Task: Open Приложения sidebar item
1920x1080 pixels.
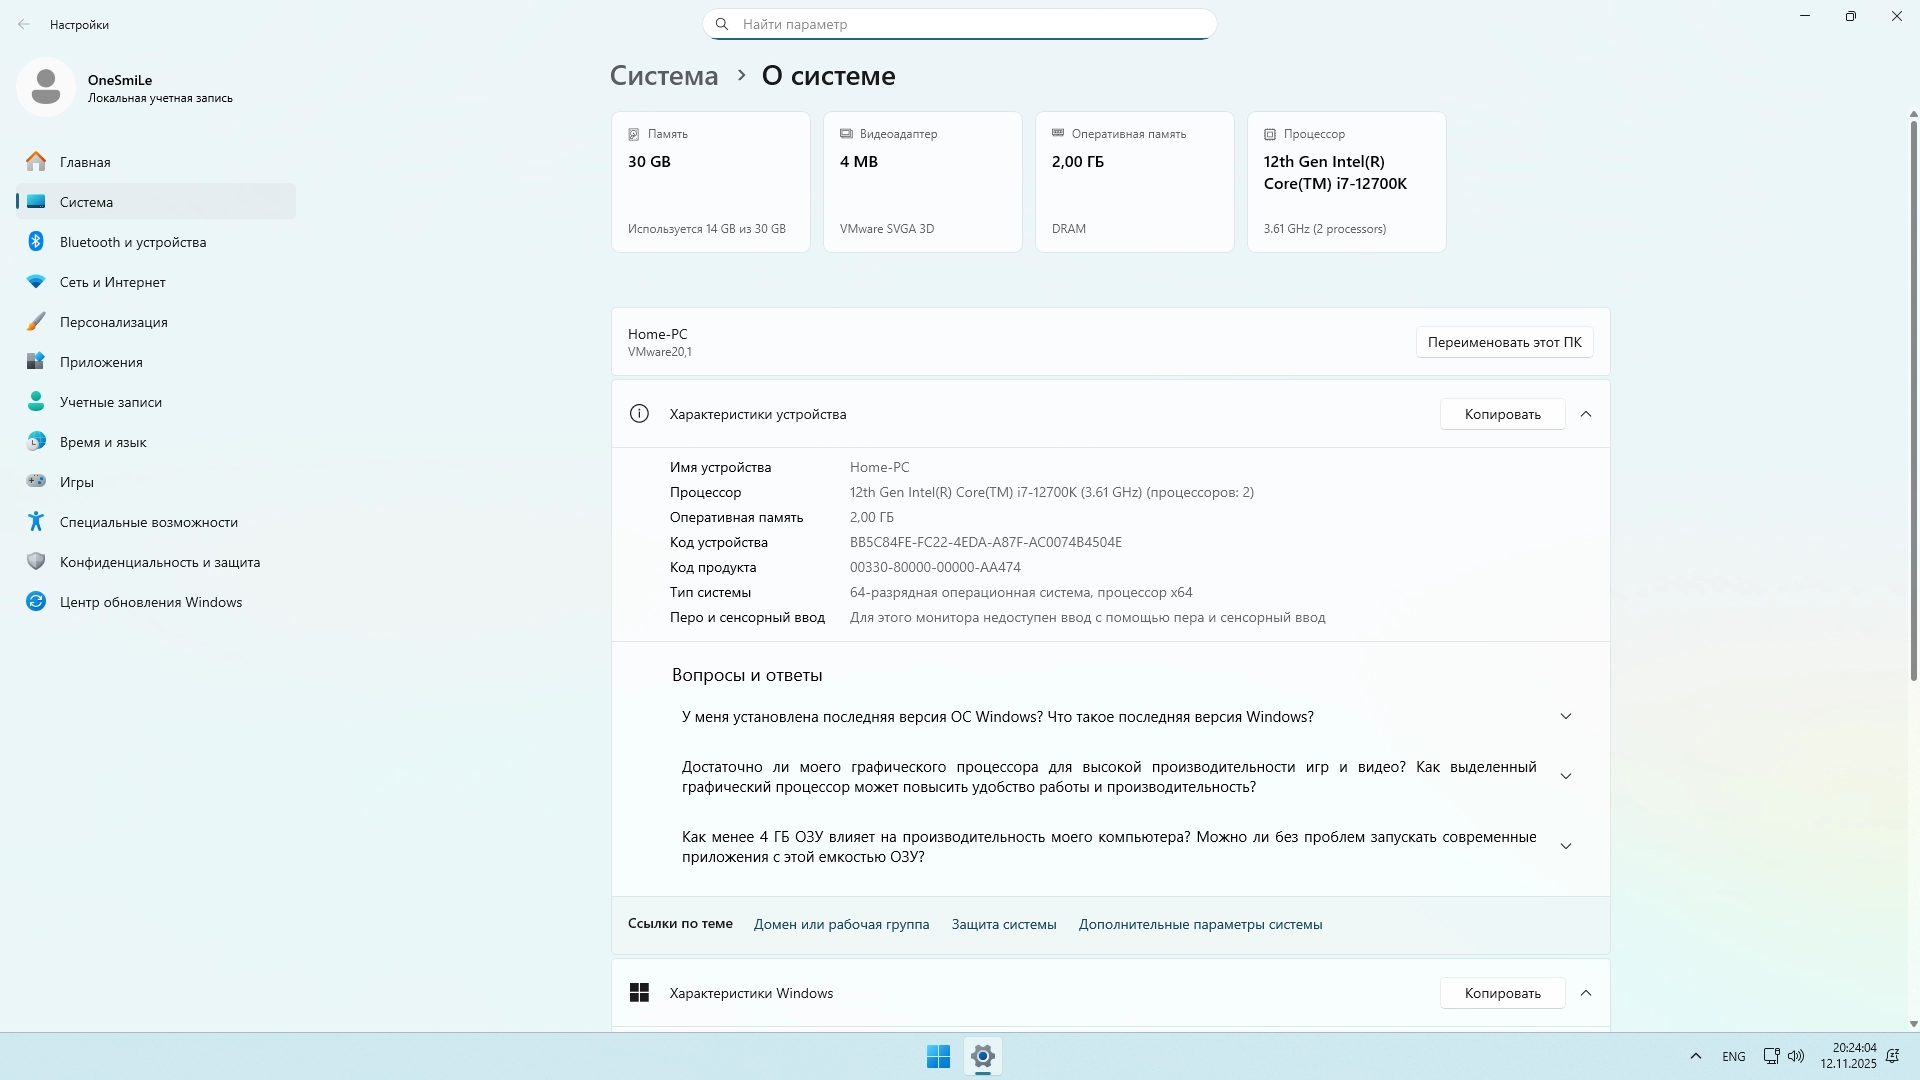Action: (101, 362)
